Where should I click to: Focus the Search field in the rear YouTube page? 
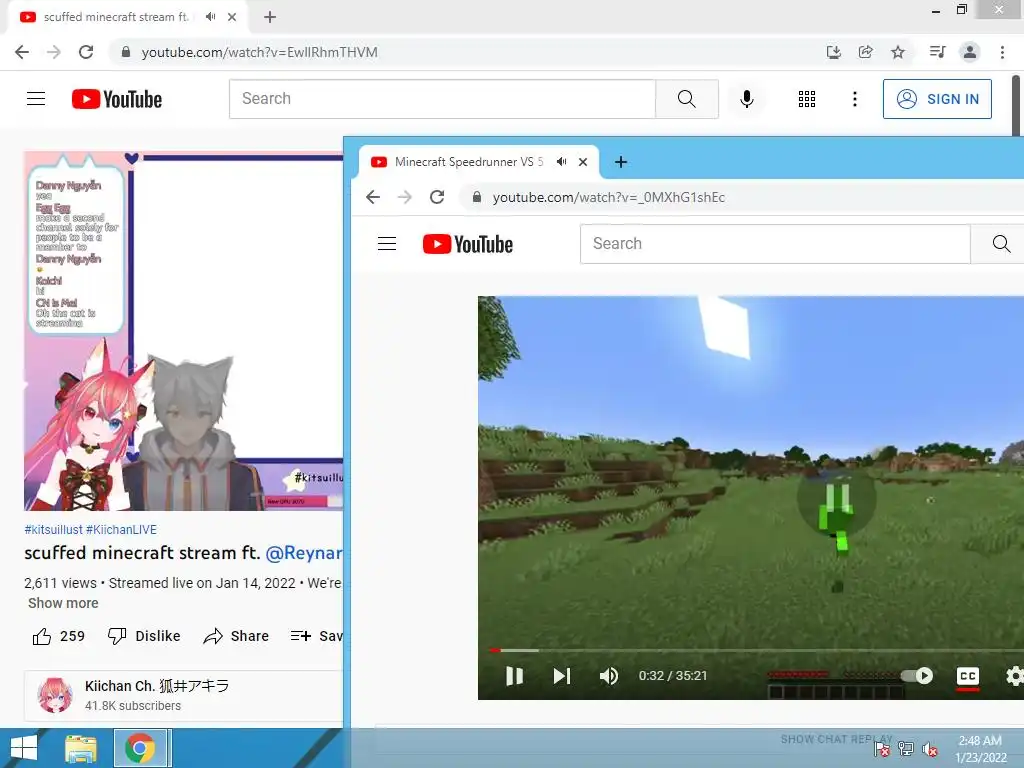(442, 99)
